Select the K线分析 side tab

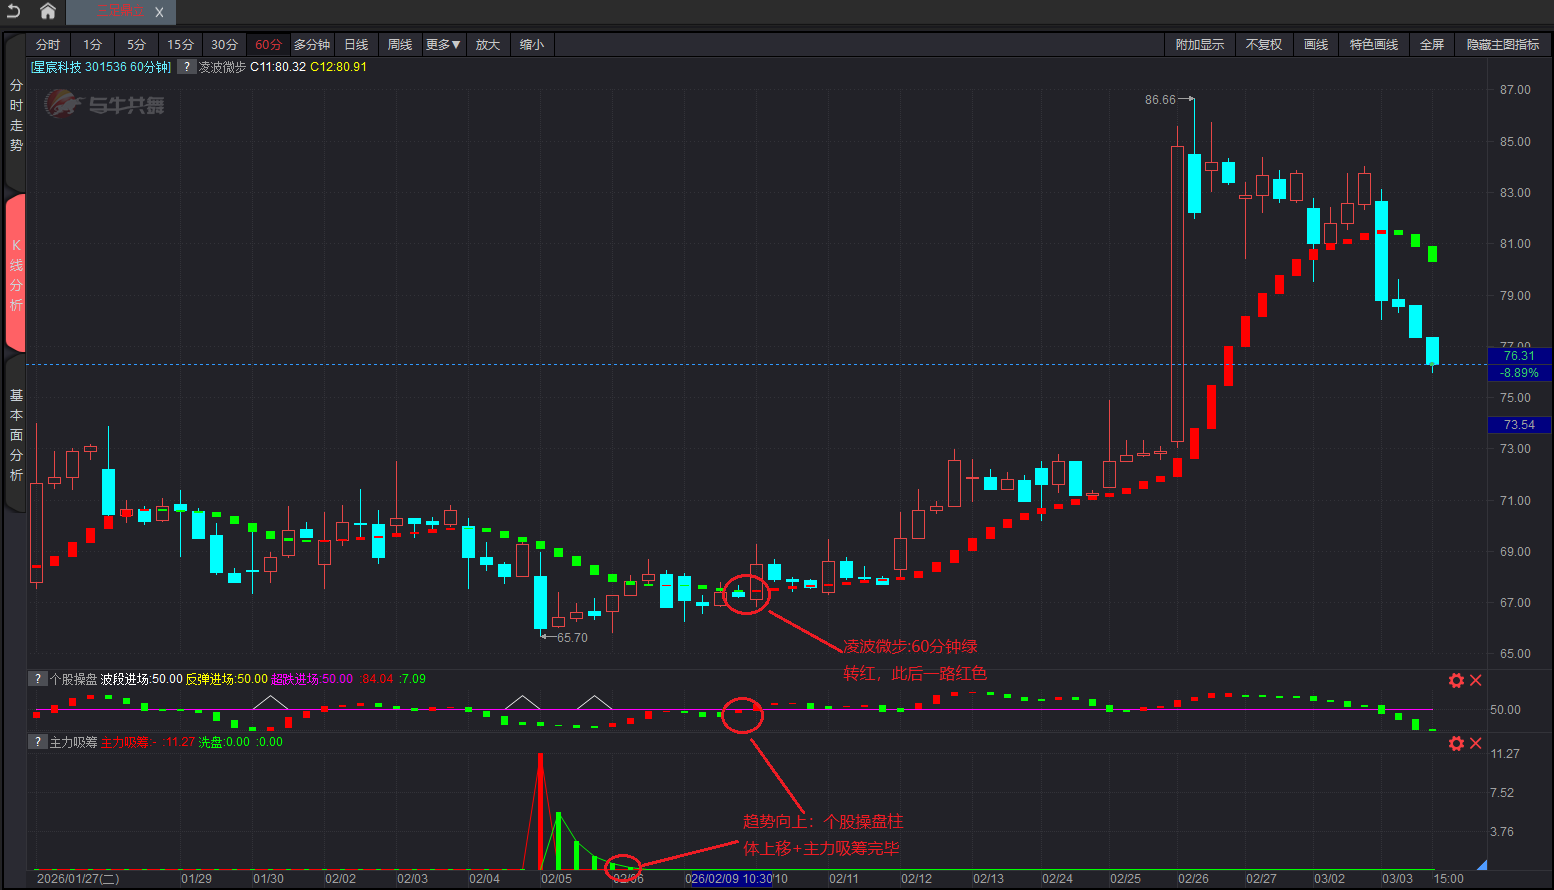tap(16, 275)
